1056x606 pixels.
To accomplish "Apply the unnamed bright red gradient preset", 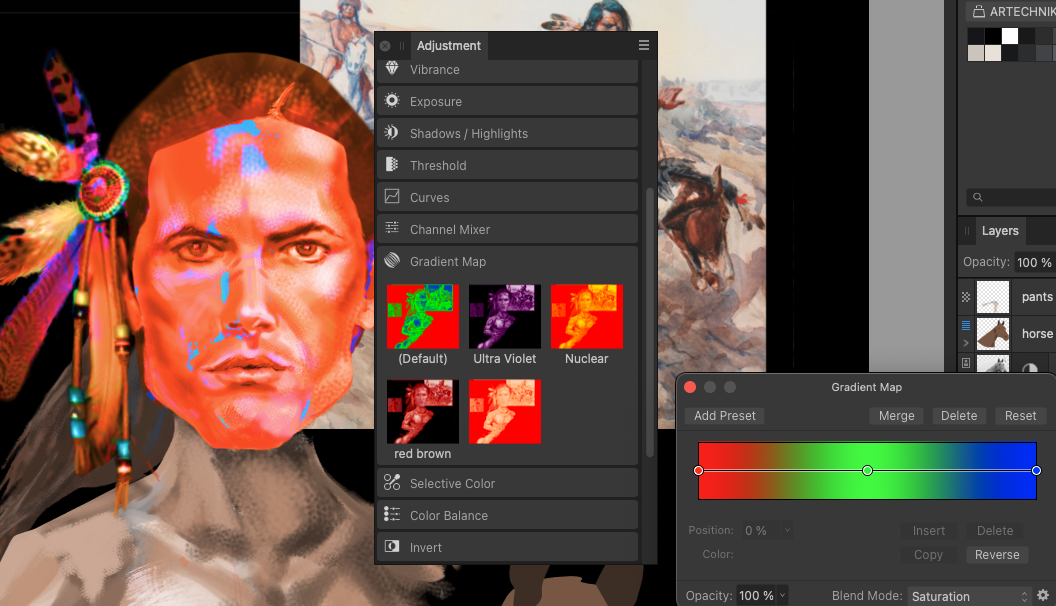I will pyautogui.click(x=505, y=411).
